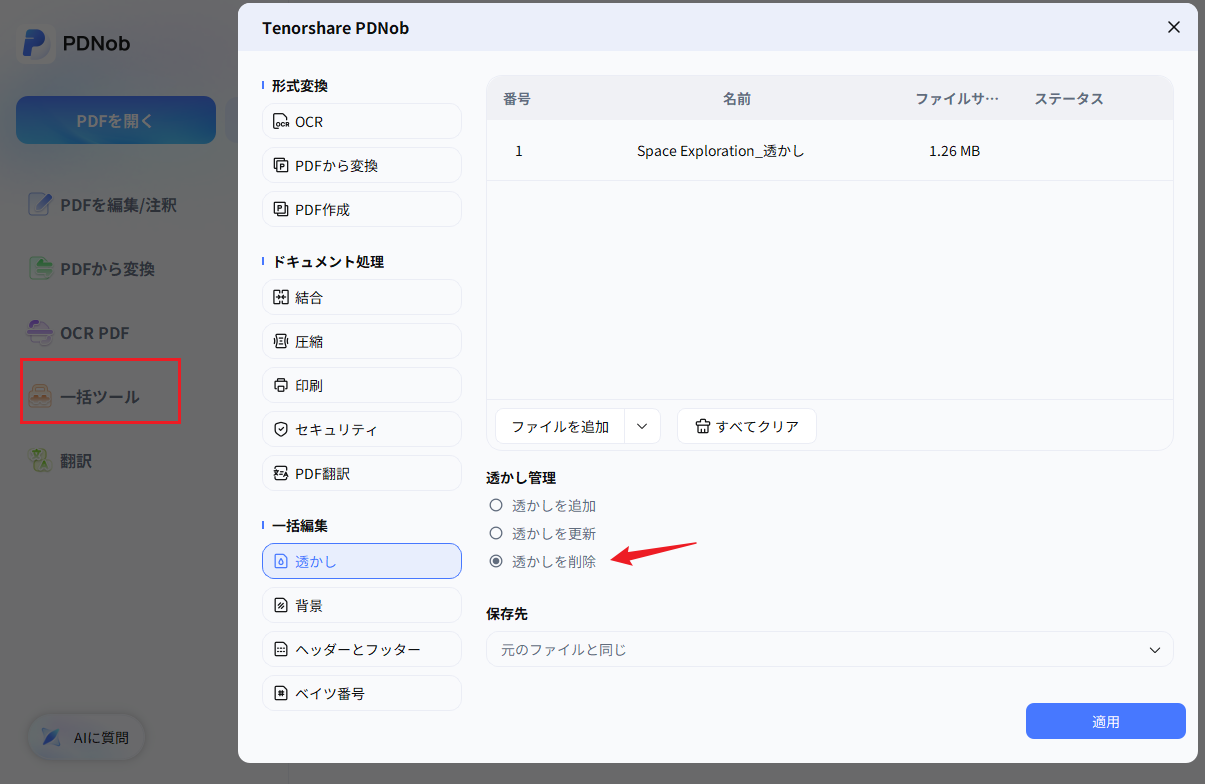This screenshot has height=784, width=1205.
Task: Click the 名前 column header
Action: click(x=737, y=99)
